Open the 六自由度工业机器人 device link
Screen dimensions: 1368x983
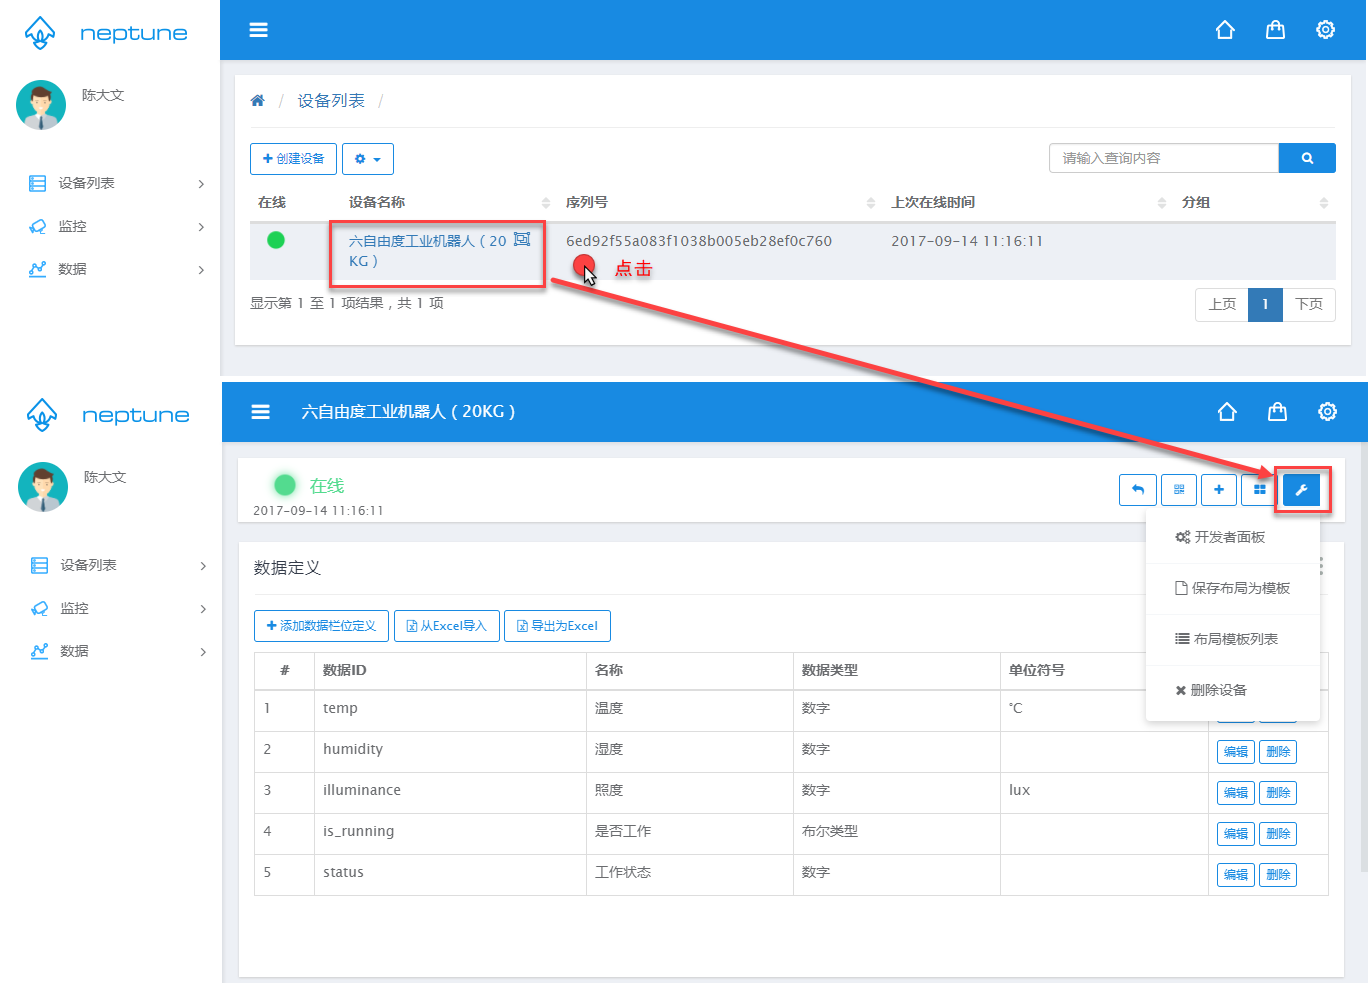(427, 242)
